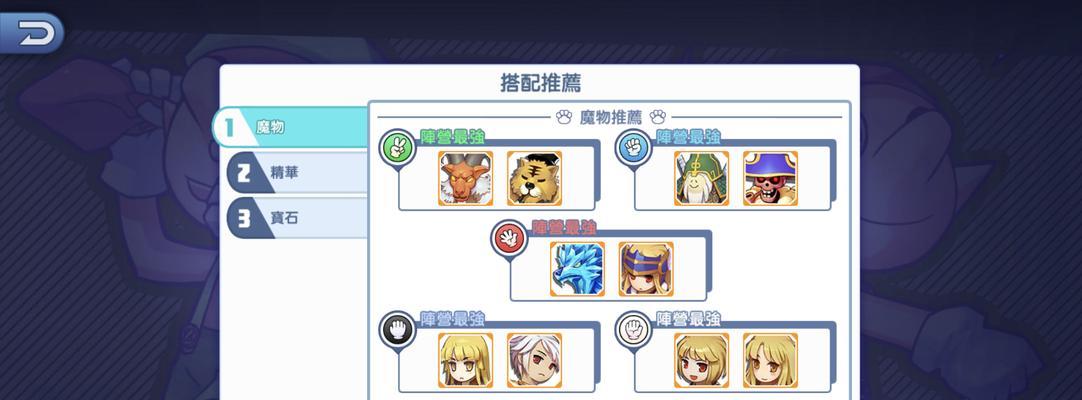Image resolution: width=1082 pixels, height=400 pixels.
Task: Click the green scissors faction icon
Action: (x=398, y=148)
